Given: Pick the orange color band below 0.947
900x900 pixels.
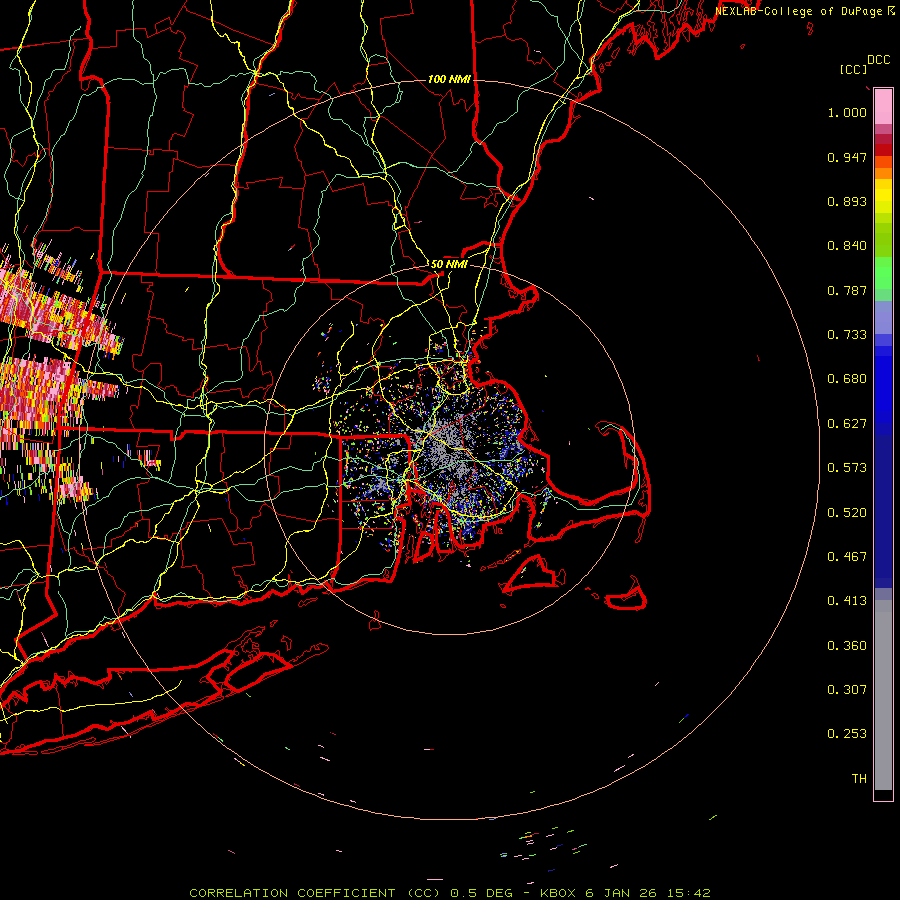Looking at the screenshot, I should point(883,173).
